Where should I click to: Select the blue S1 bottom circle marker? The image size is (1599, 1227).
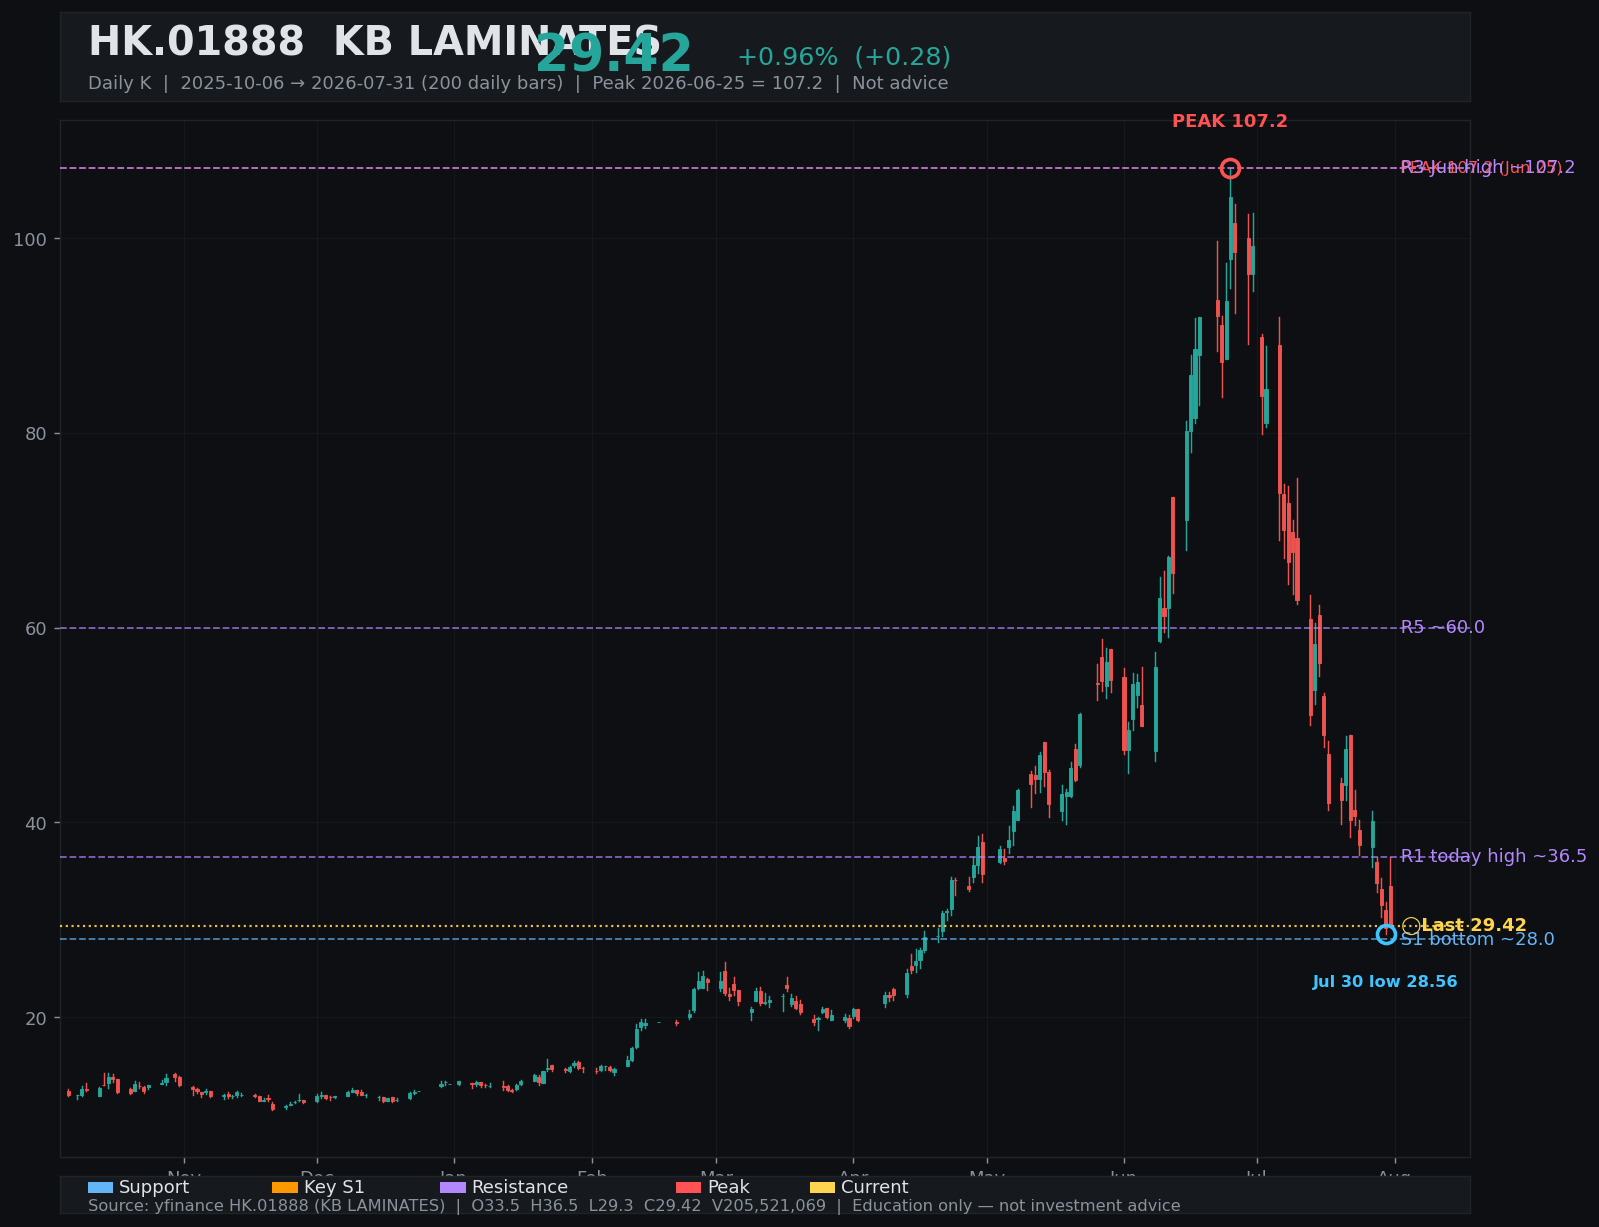tap(1386, 934)
